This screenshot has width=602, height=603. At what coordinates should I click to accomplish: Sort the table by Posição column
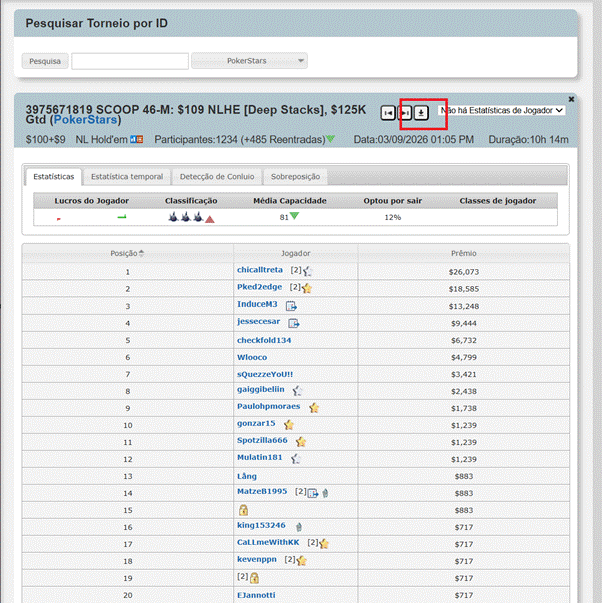(127, 253)
